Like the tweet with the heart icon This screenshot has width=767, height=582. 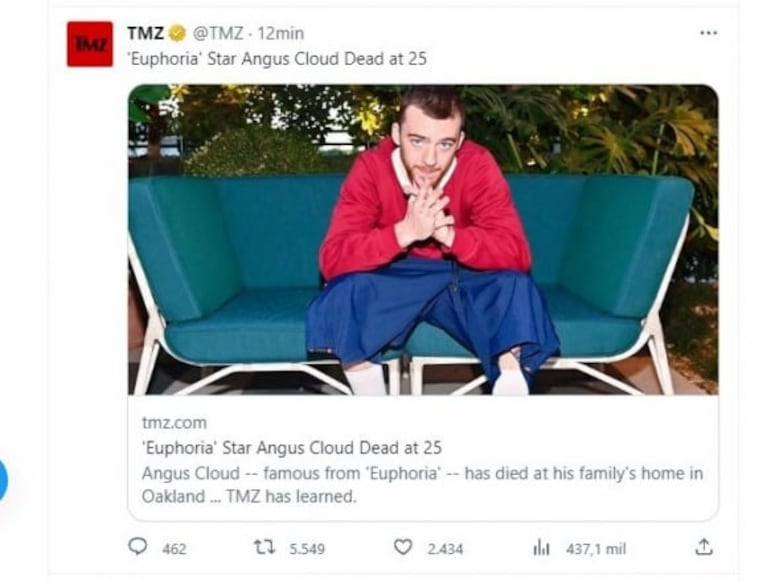[403, 547]
